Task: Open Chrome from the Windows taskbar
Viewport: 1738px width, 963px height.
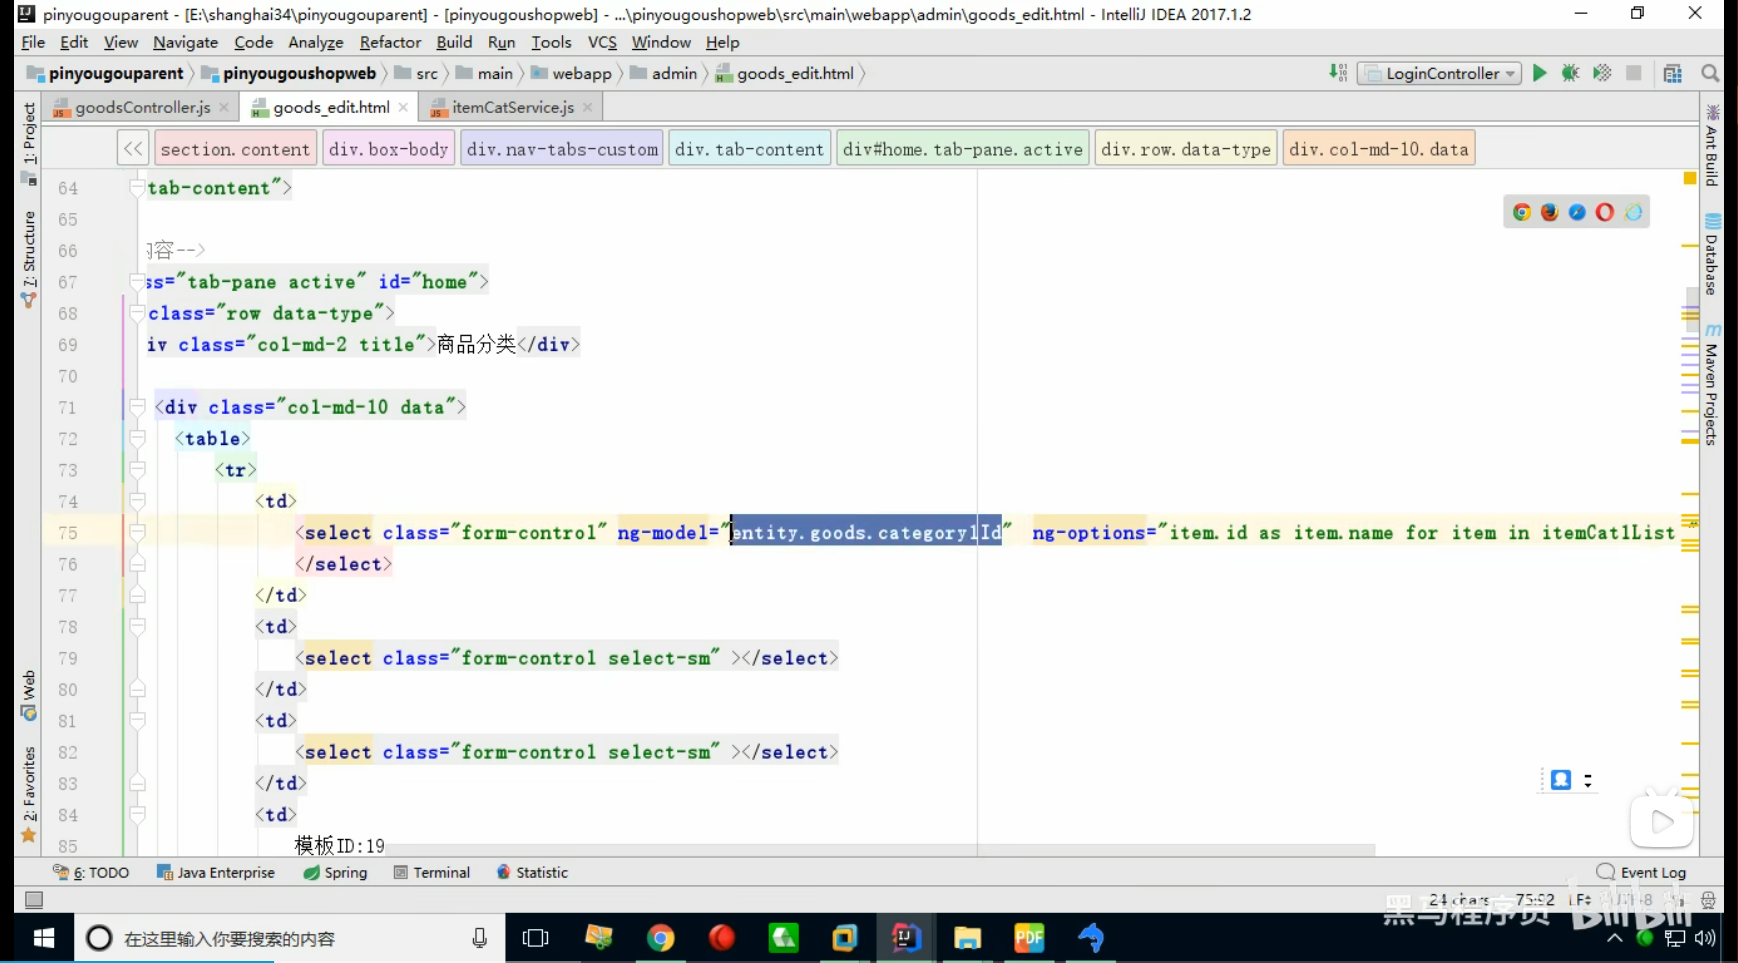Action: (660, 938)
